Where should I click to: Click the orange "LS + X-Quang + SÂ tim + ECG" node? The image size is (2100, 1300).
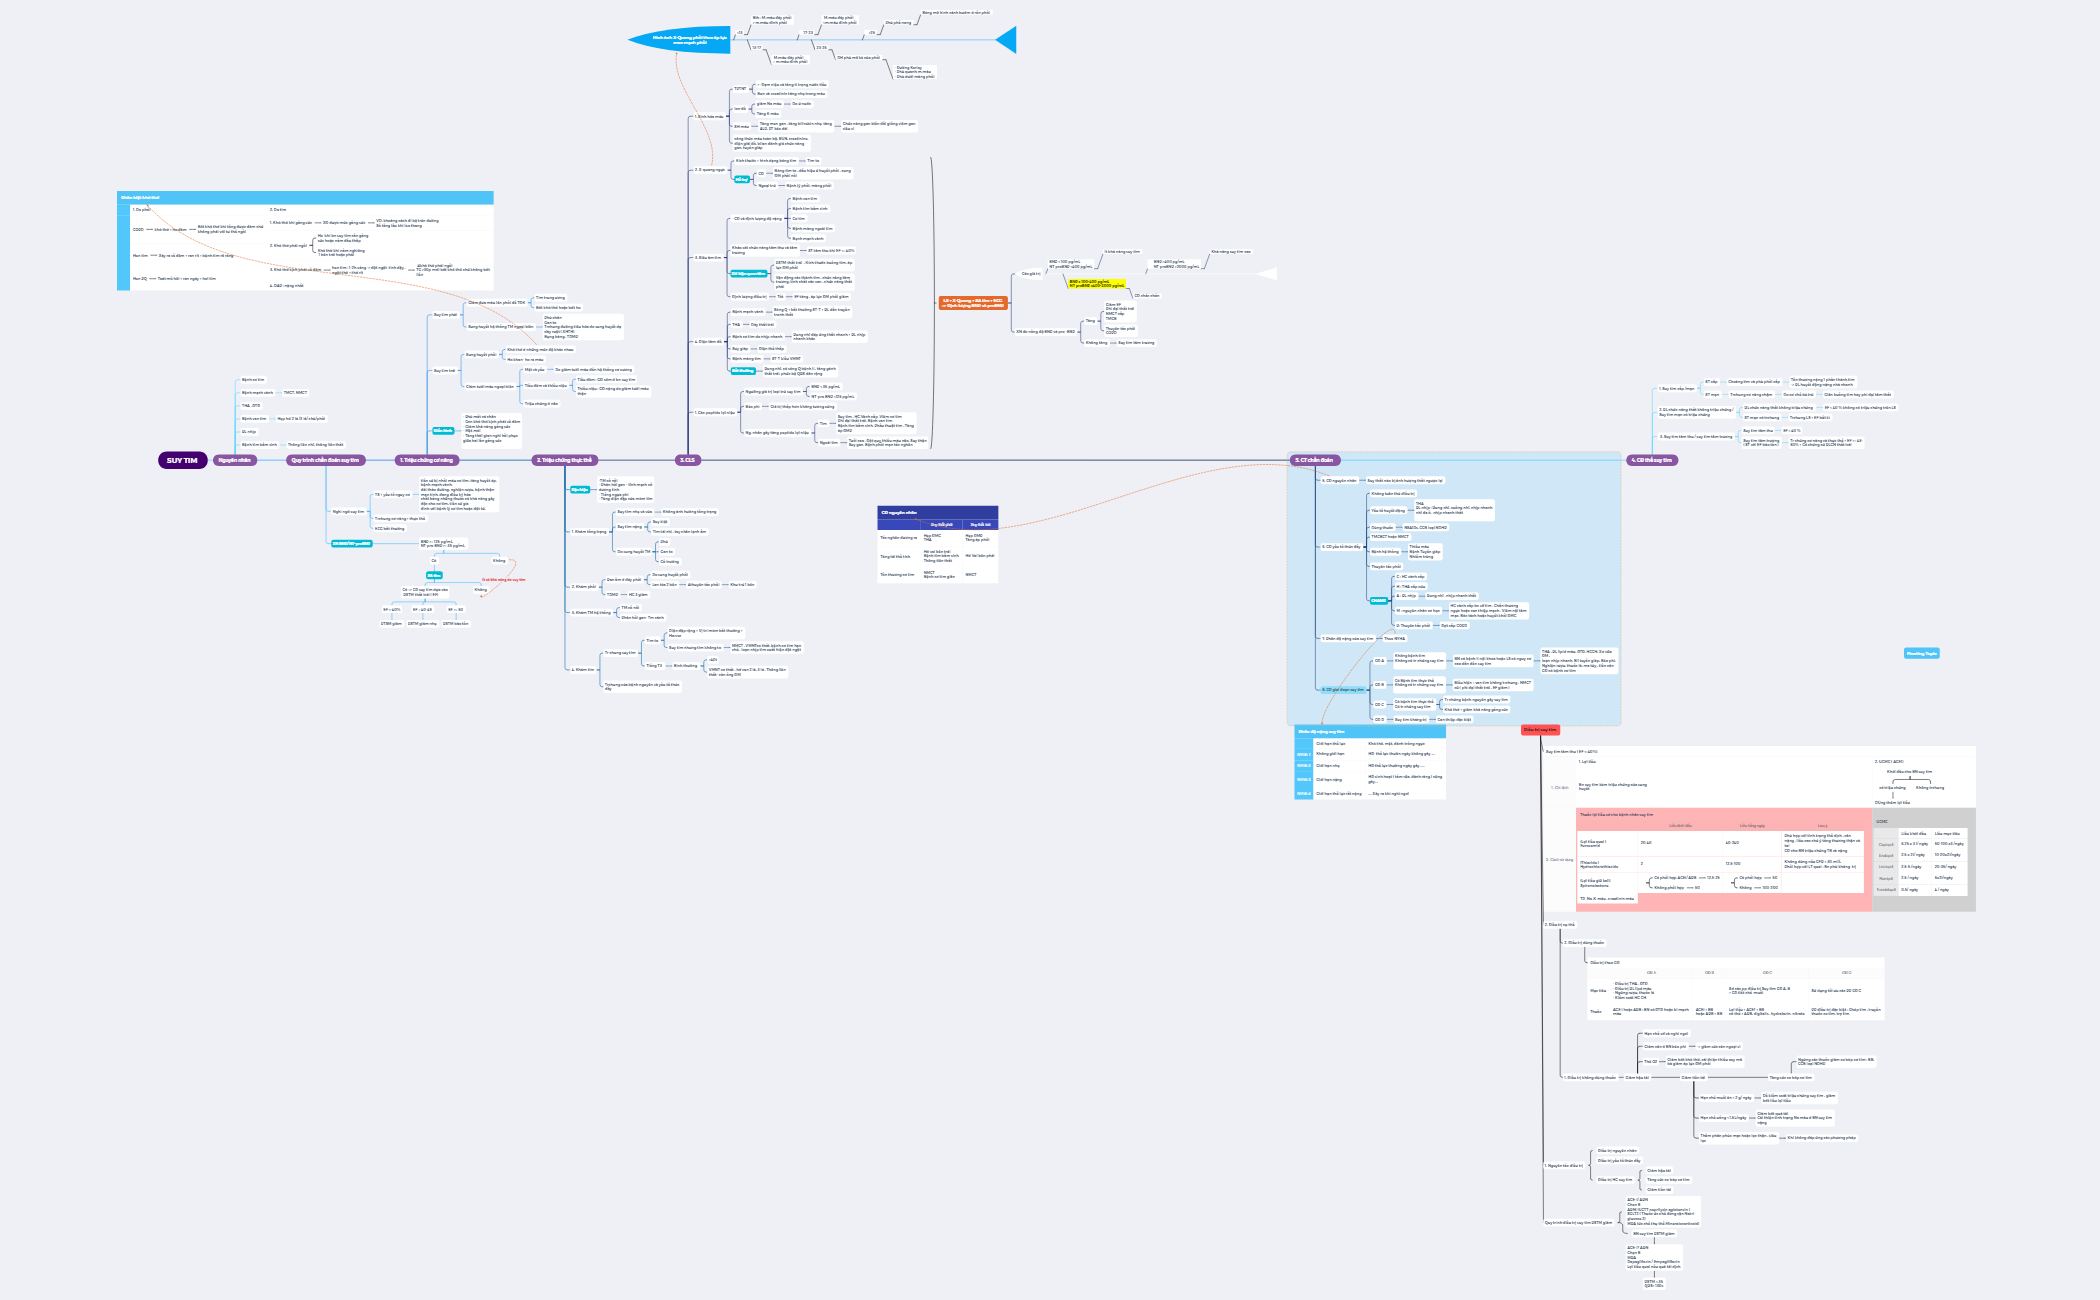[973, 302]
